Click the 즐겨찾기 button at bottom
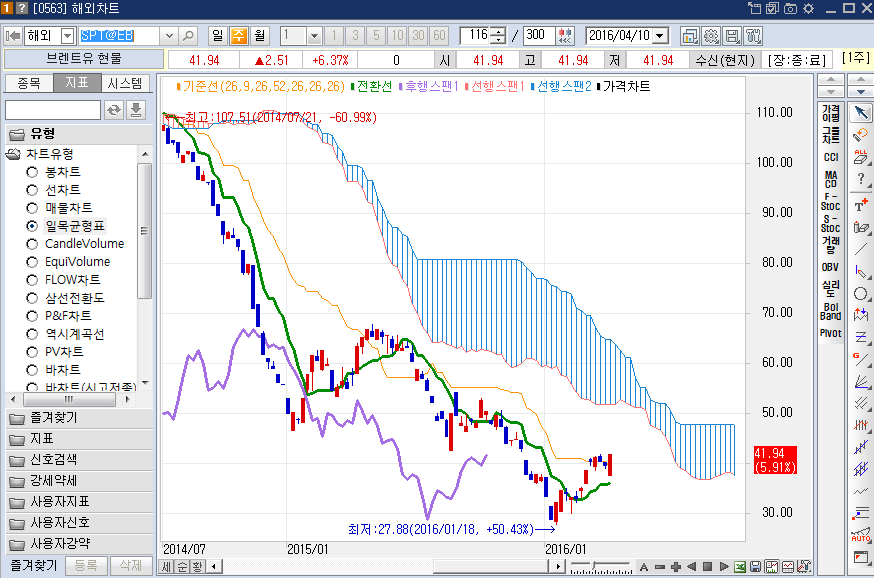 [x=32, y=566]
